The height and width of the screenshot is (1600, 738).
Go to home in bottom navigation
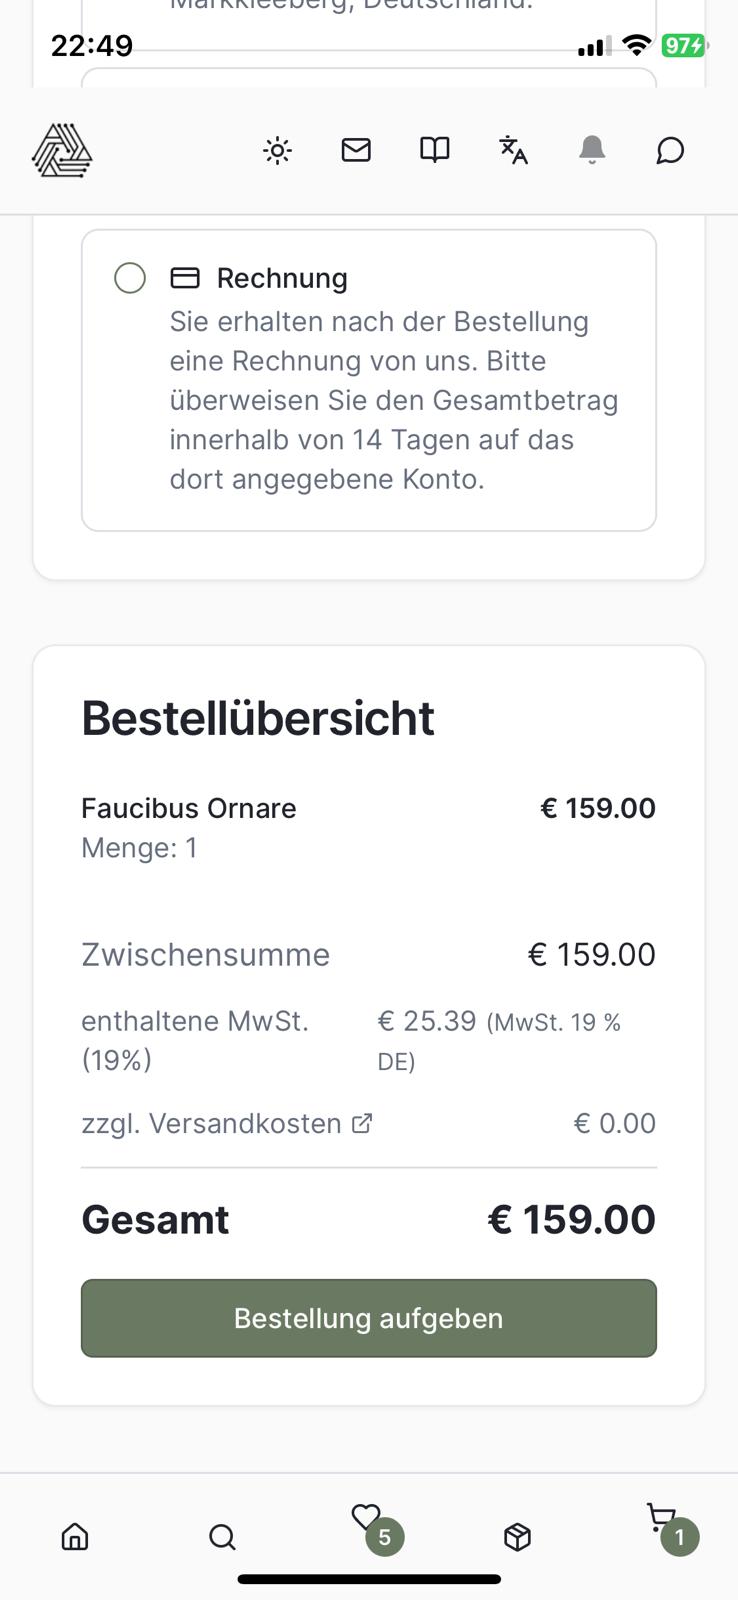[75, 1536]
